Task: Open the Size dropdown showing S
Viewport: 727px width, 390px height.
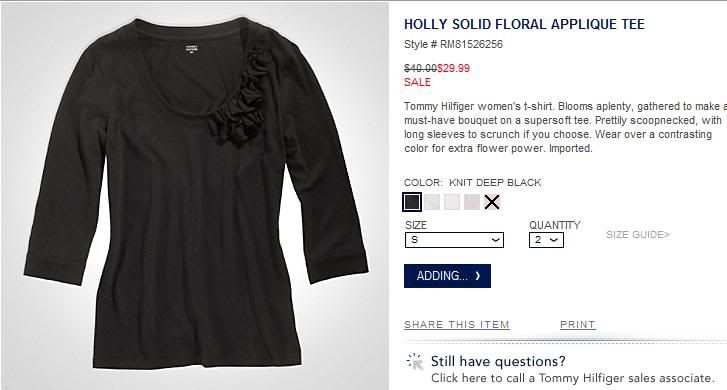Action: 454,240
